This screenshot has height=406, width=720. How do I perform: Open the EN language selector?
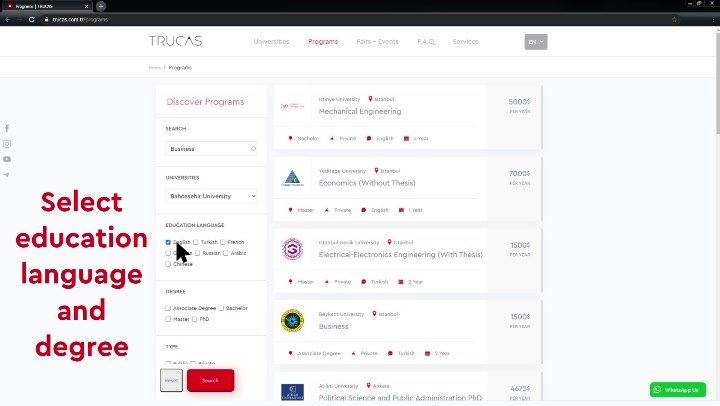point(536,42)
